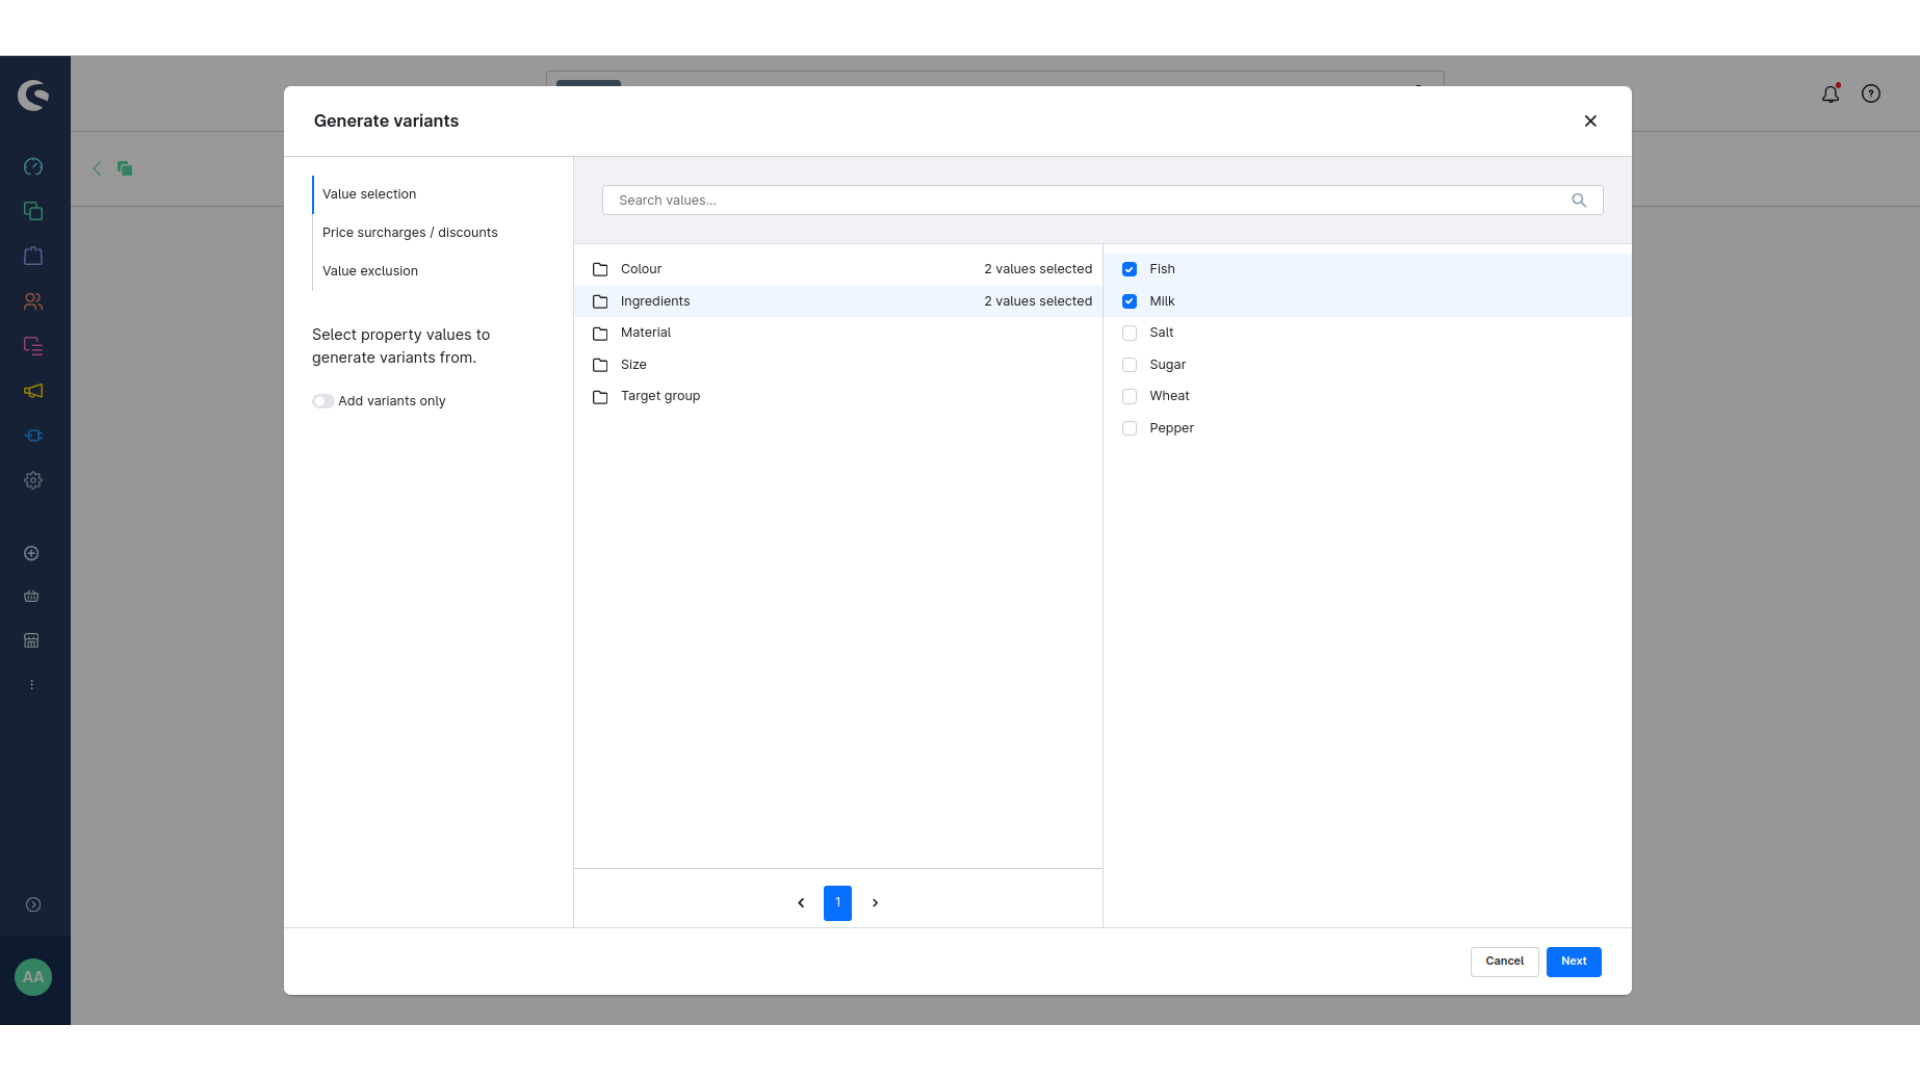Click the Next button

pos(1573,961)
